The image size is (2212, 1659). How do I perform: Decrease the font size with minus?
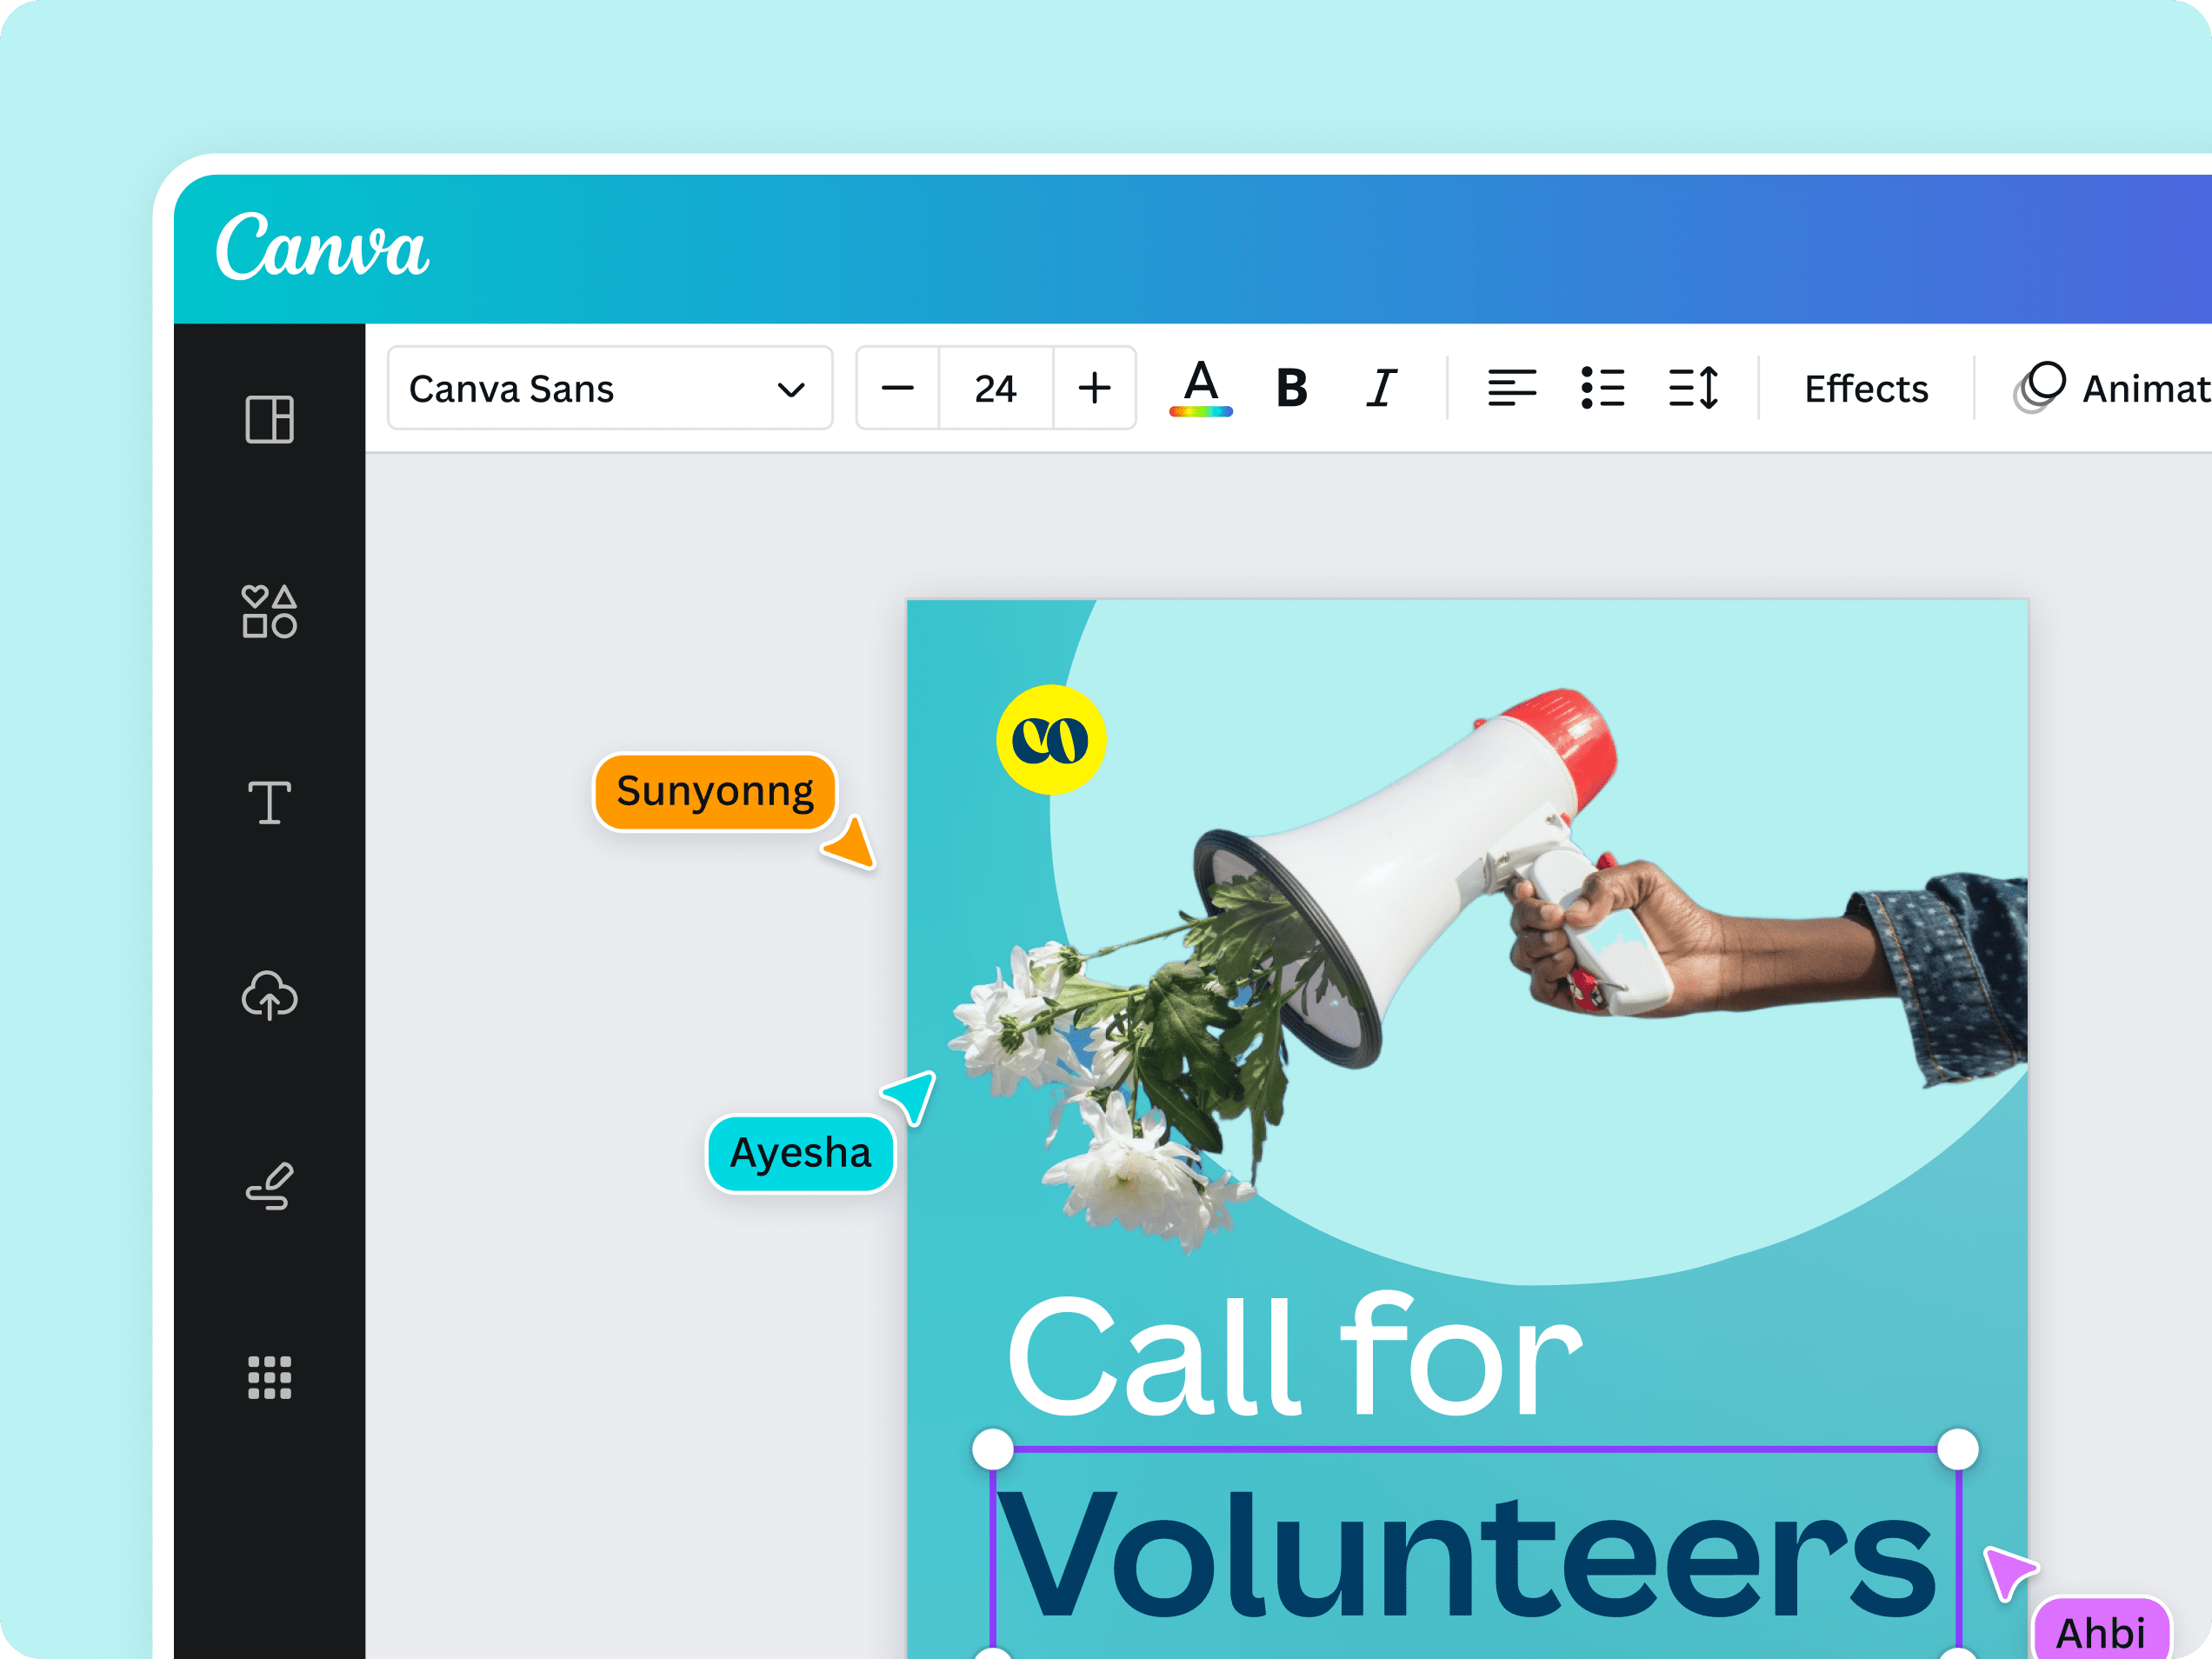coord(897,388)
